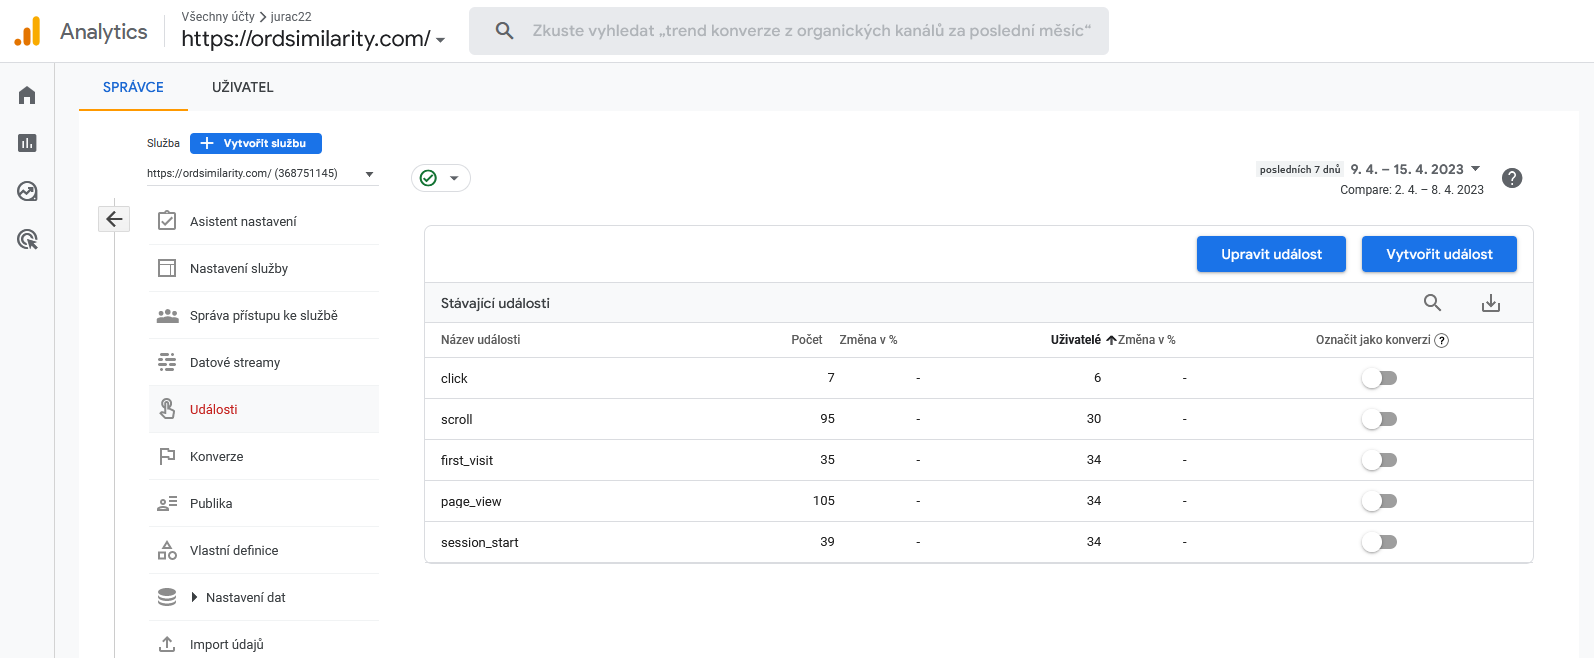Screen dimensions: 1594x658
Task: Click the Vytvořit událost button
Action: 1439,254
